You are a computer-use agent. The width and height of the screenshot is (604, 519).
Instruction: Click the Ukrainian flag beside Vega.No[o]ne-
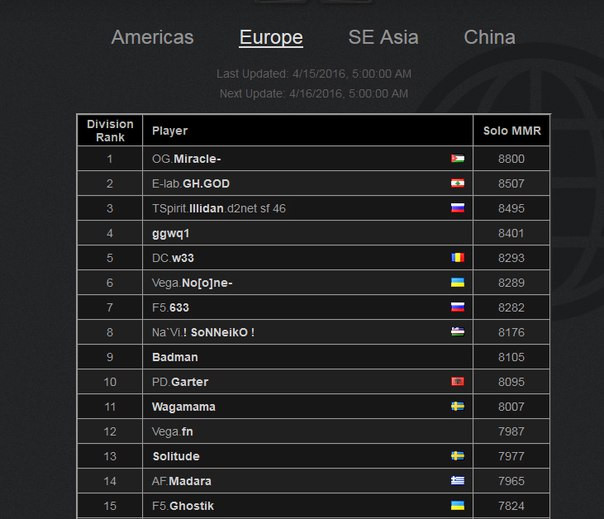click(x=457, y=283)
